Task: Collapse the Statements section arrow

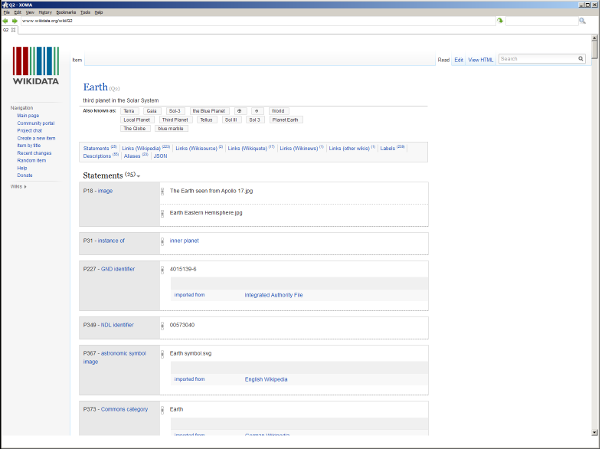Action: click(x=139, y=176)
